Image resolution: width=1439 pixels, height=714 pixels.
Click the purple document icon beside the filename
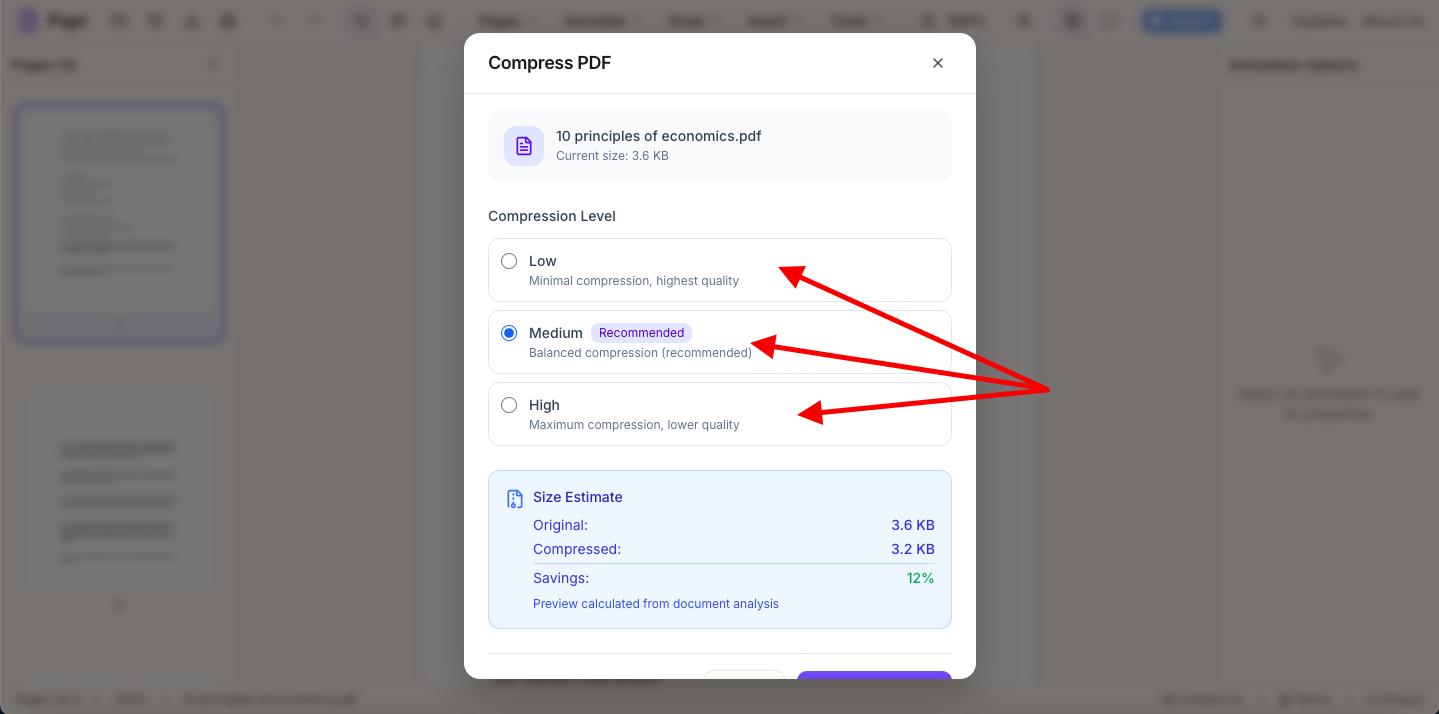[524, 146]
